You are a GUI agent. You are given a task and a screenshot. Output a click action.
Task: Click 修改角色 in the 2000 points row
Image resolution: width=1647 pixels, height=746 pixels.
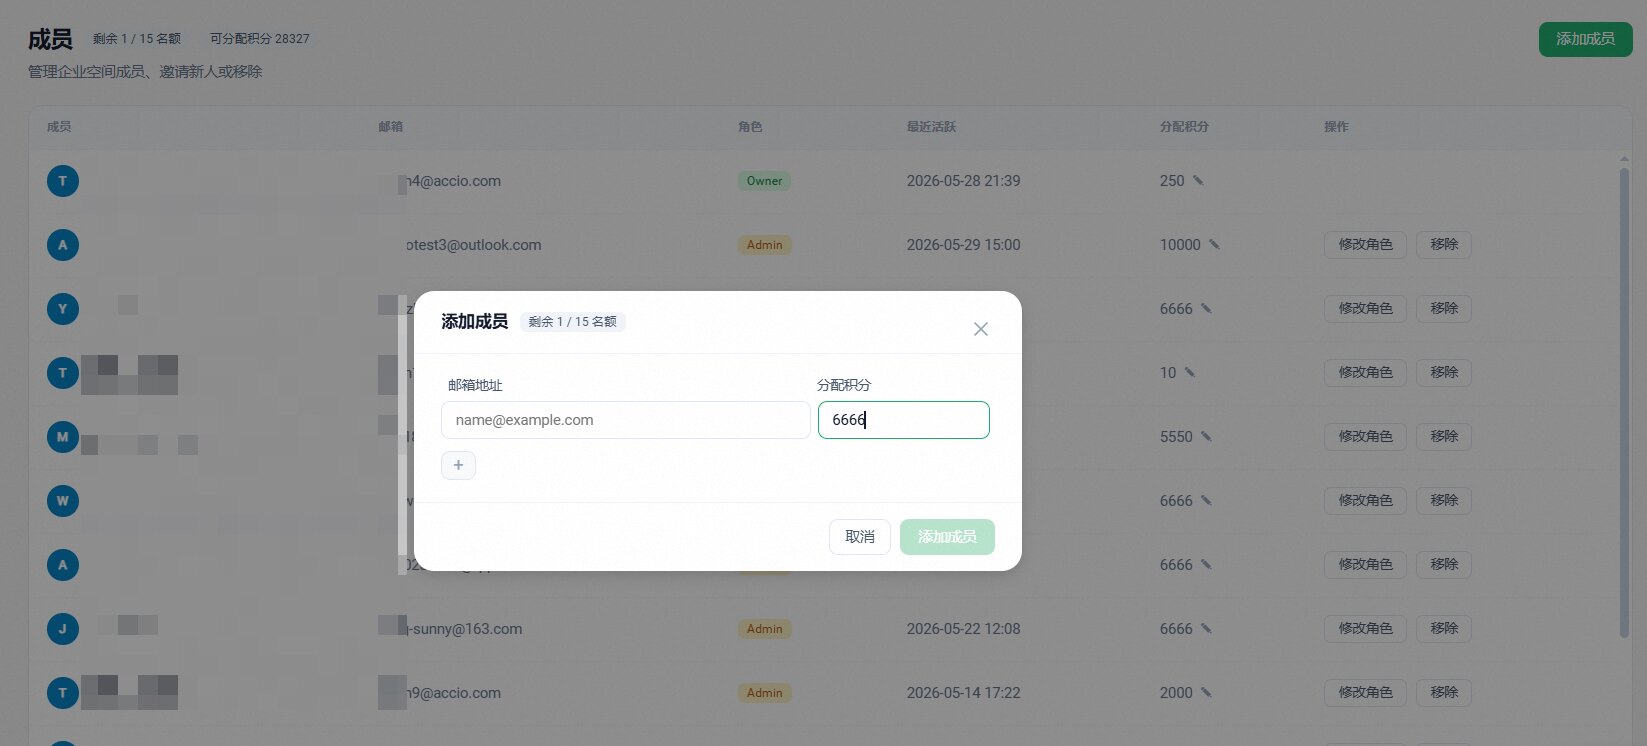[x=1365, y=693]
